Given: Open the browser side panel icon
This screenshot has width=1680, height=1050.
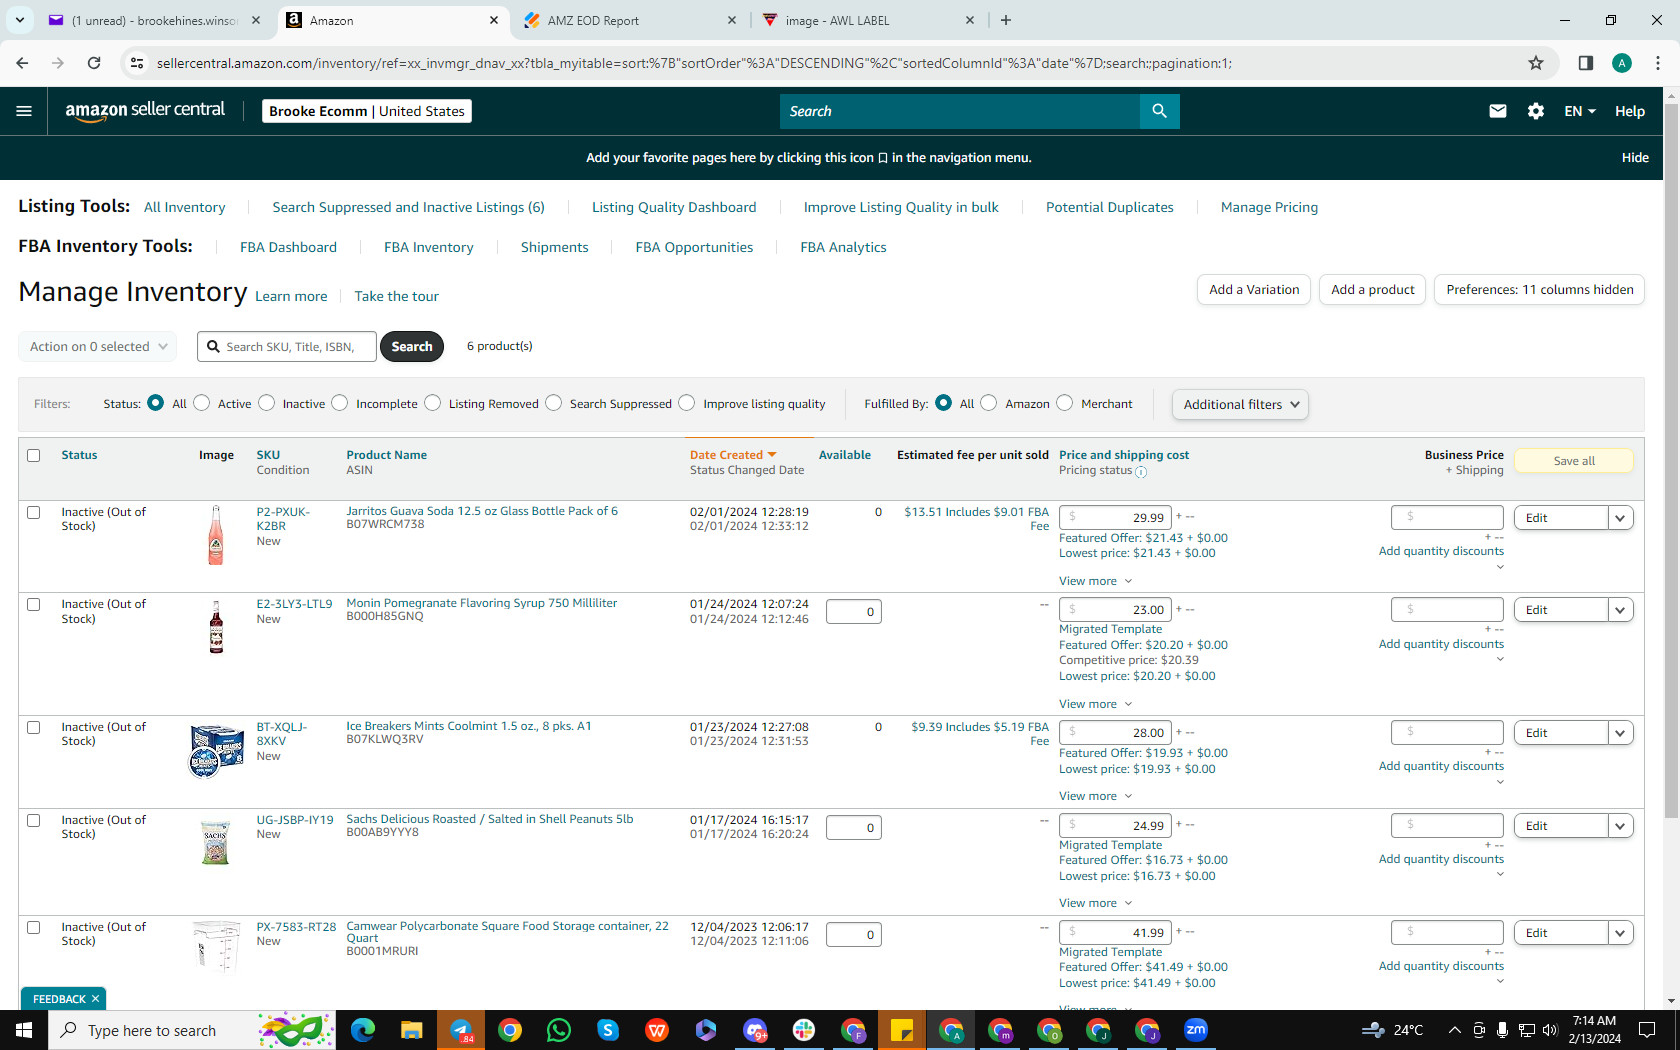Looking at the screenshot, I should (1586, 63).
